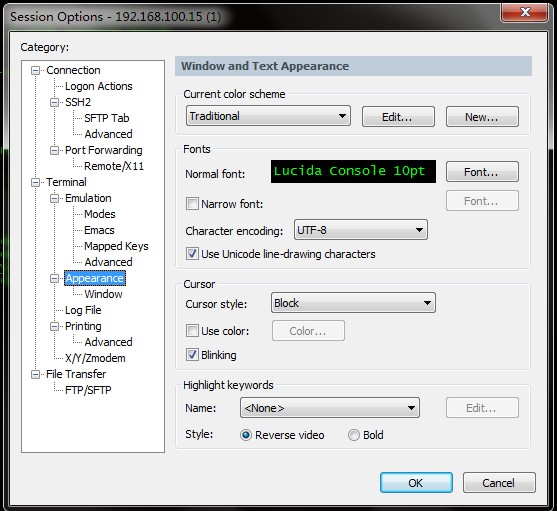
Task: Open the Cursor style dropdown
Action: pyautogui.click(x=353, y=303)
